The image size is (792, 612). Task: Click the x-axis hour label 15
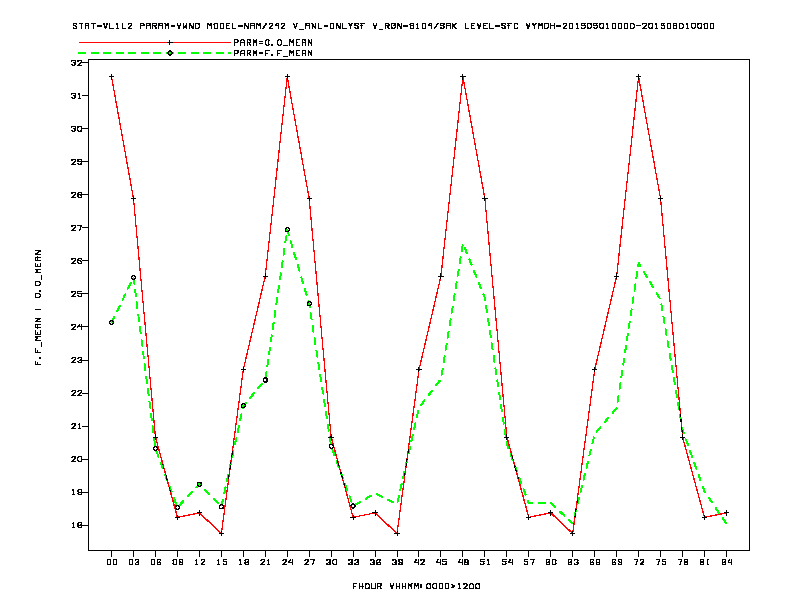pos(221,562)
